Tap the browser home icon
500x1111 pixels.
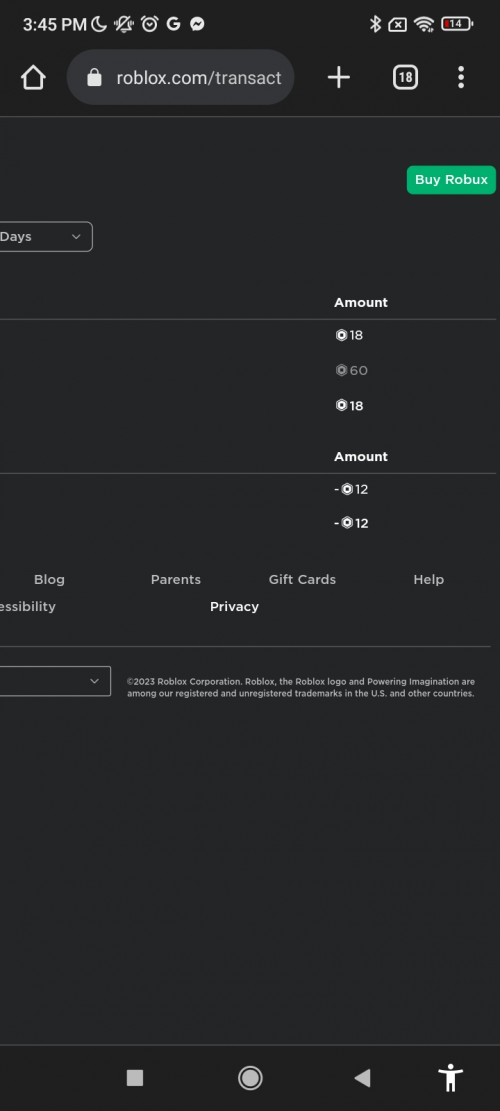pos(33,77)
